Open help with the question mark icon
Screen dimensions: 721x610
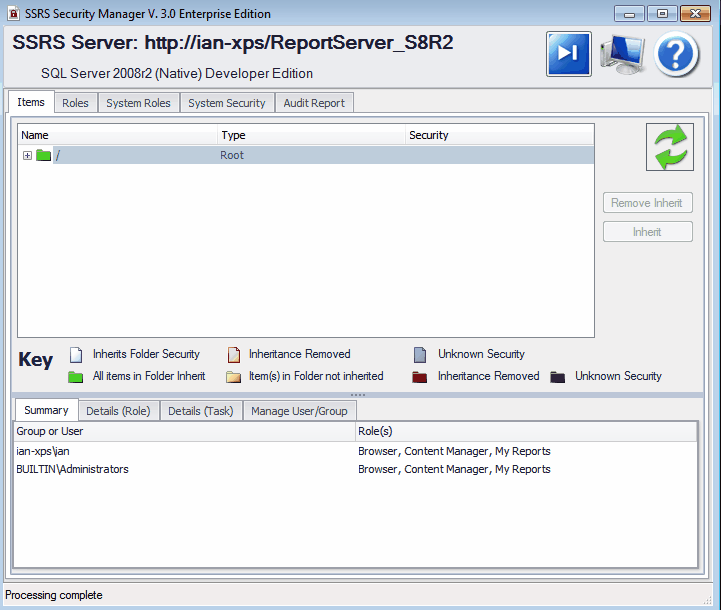[x=676, y=54]
